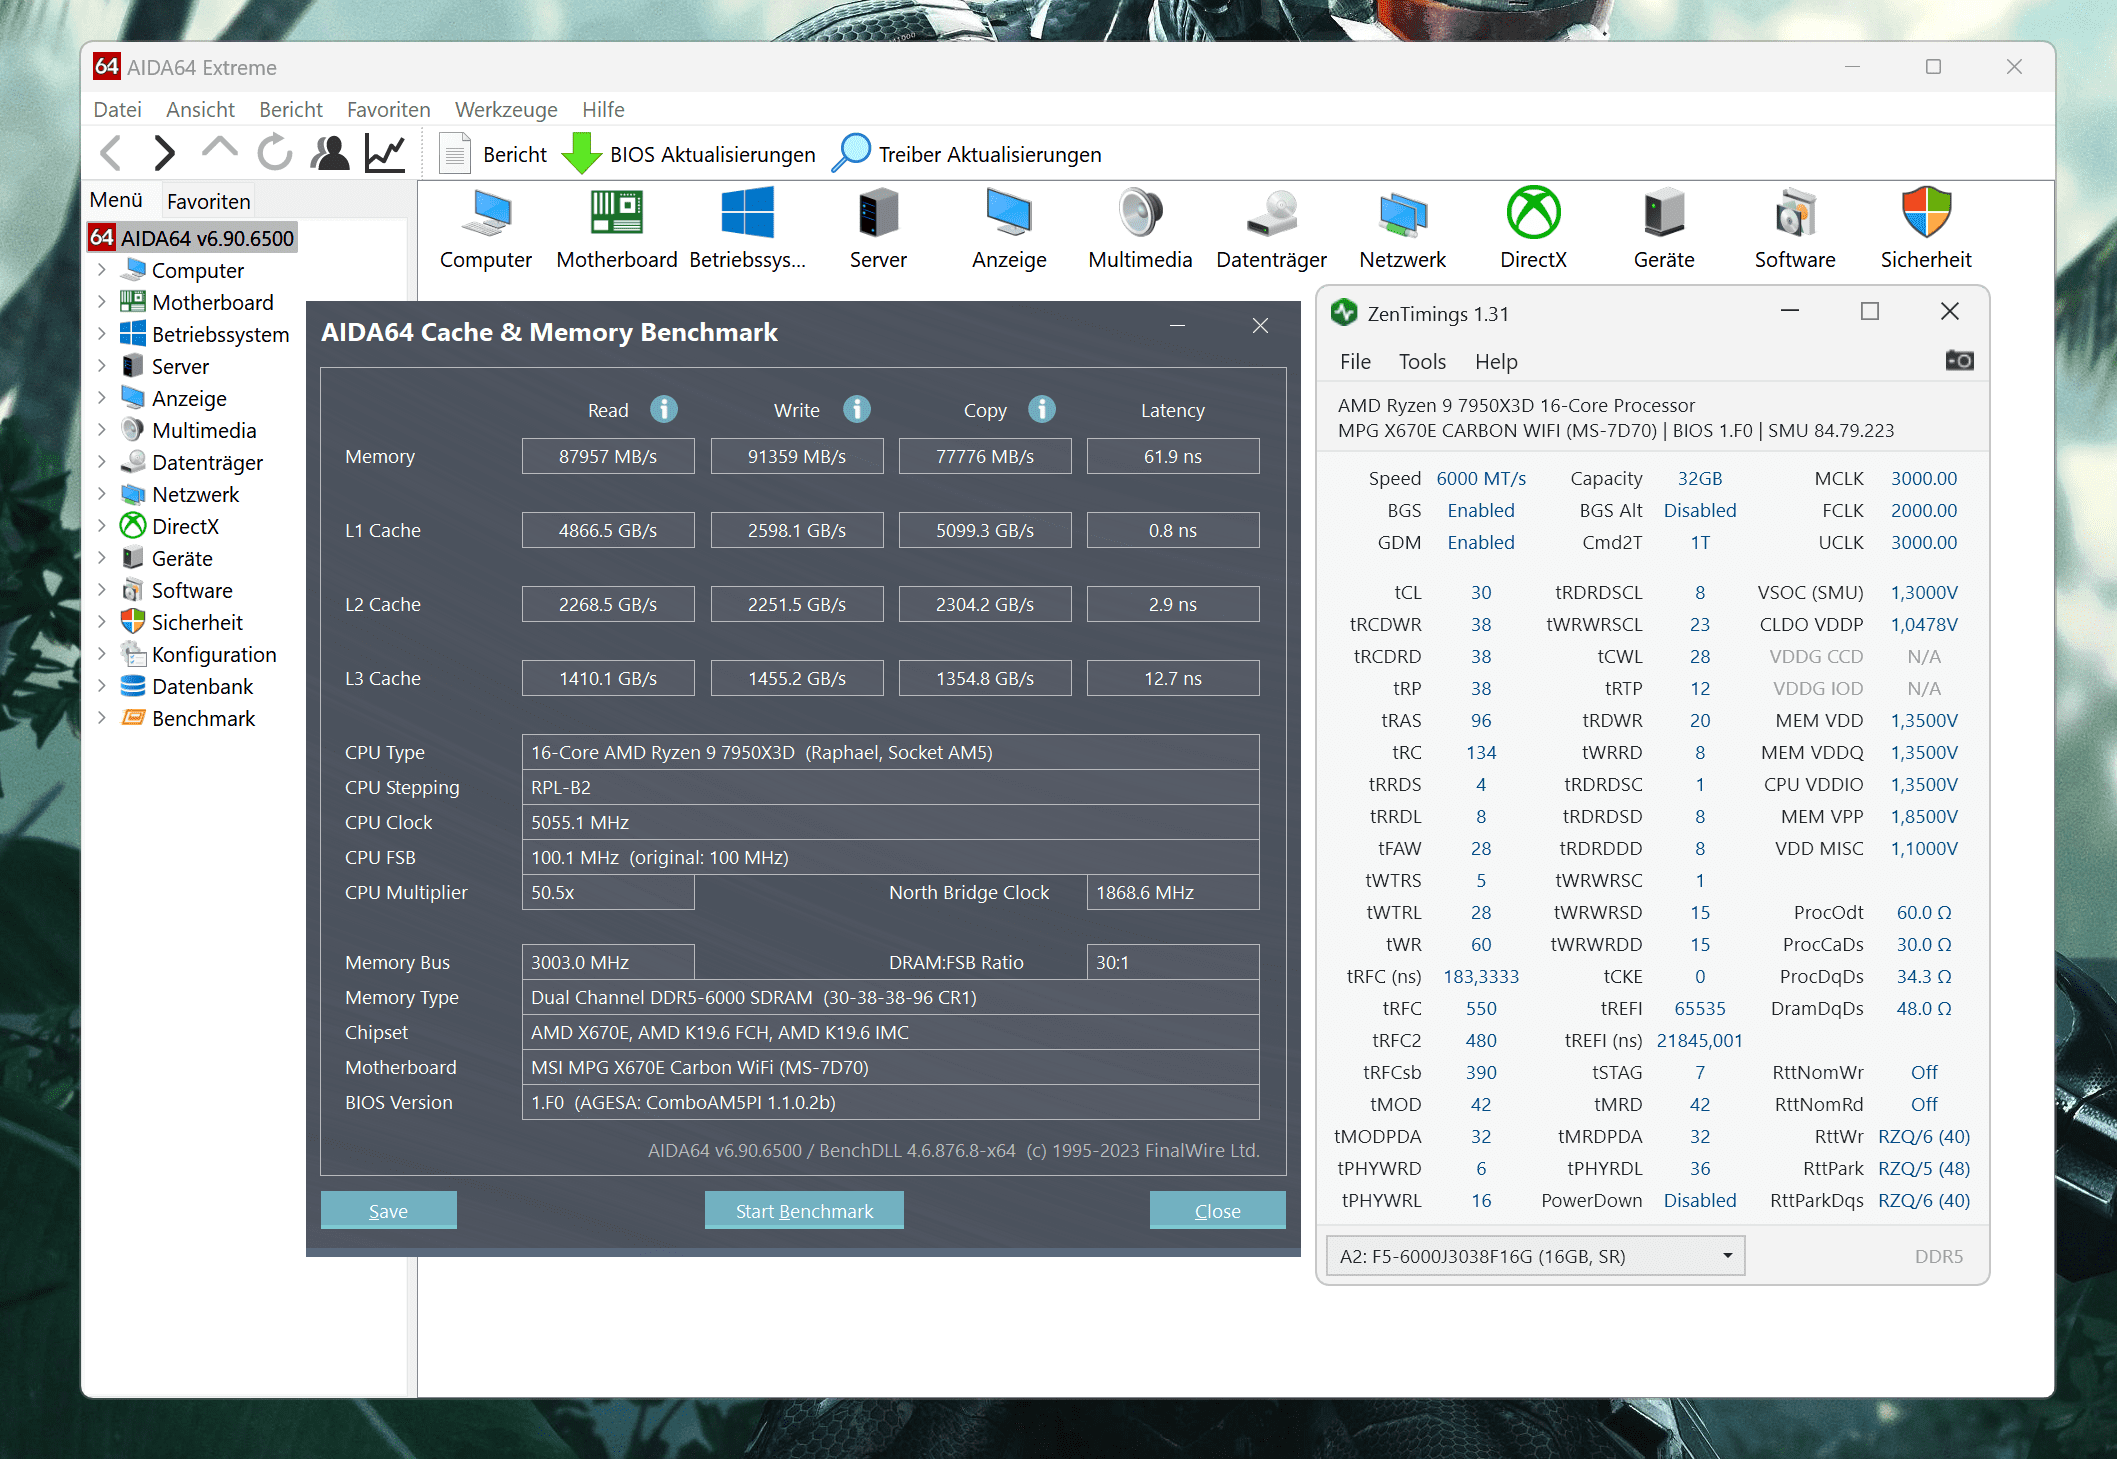Expand the Netzwerk tree node
This screenshot has height=1459, width=2117.
pyautogui.click(x=102, y=494)
